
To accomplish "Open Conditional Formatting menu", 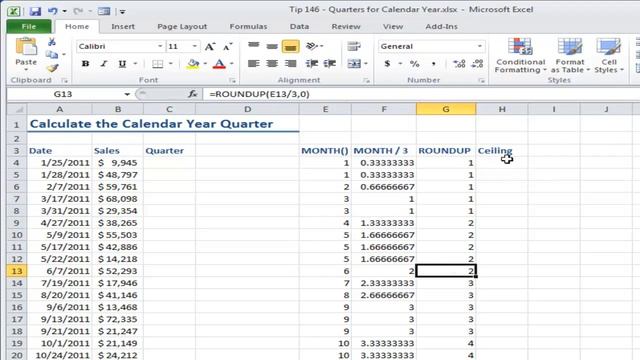I will 520,56.
